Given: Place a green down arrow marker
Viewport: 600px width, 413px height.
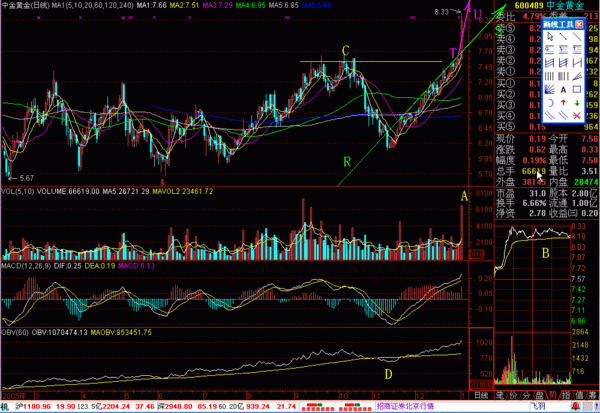Looking at the screenshot, I should pos(576,103).
